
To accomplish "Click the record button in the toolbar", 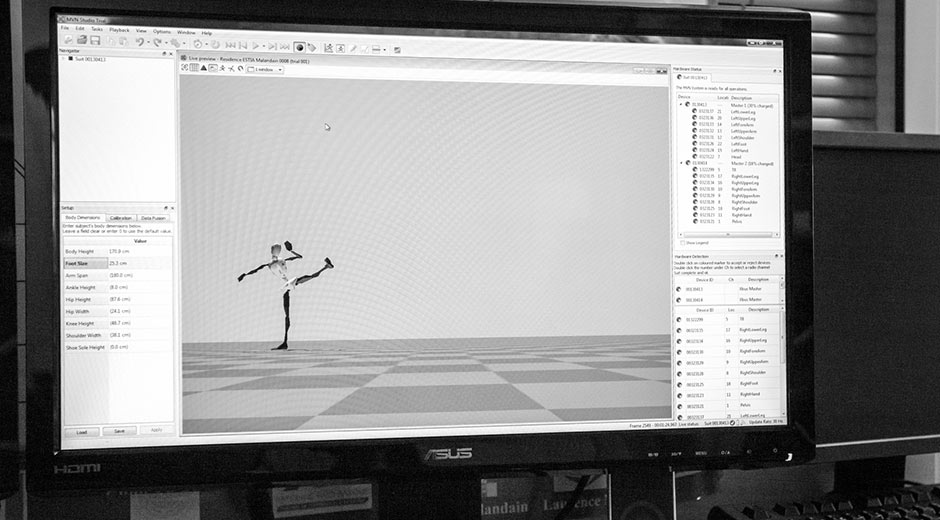I will [x=299, y=46].
